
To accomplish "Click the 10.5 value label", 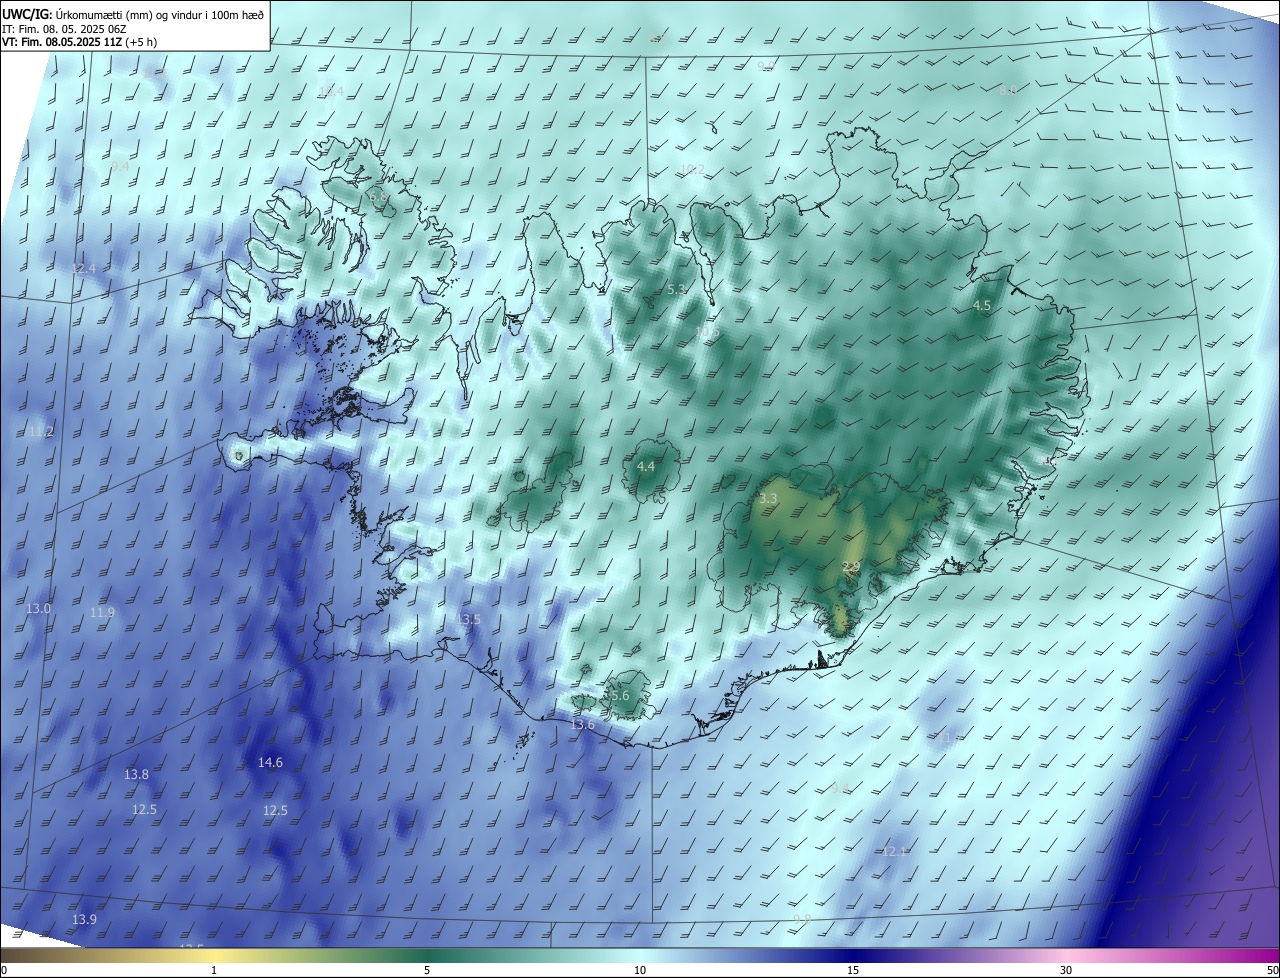I will click(x=707, y=332).
